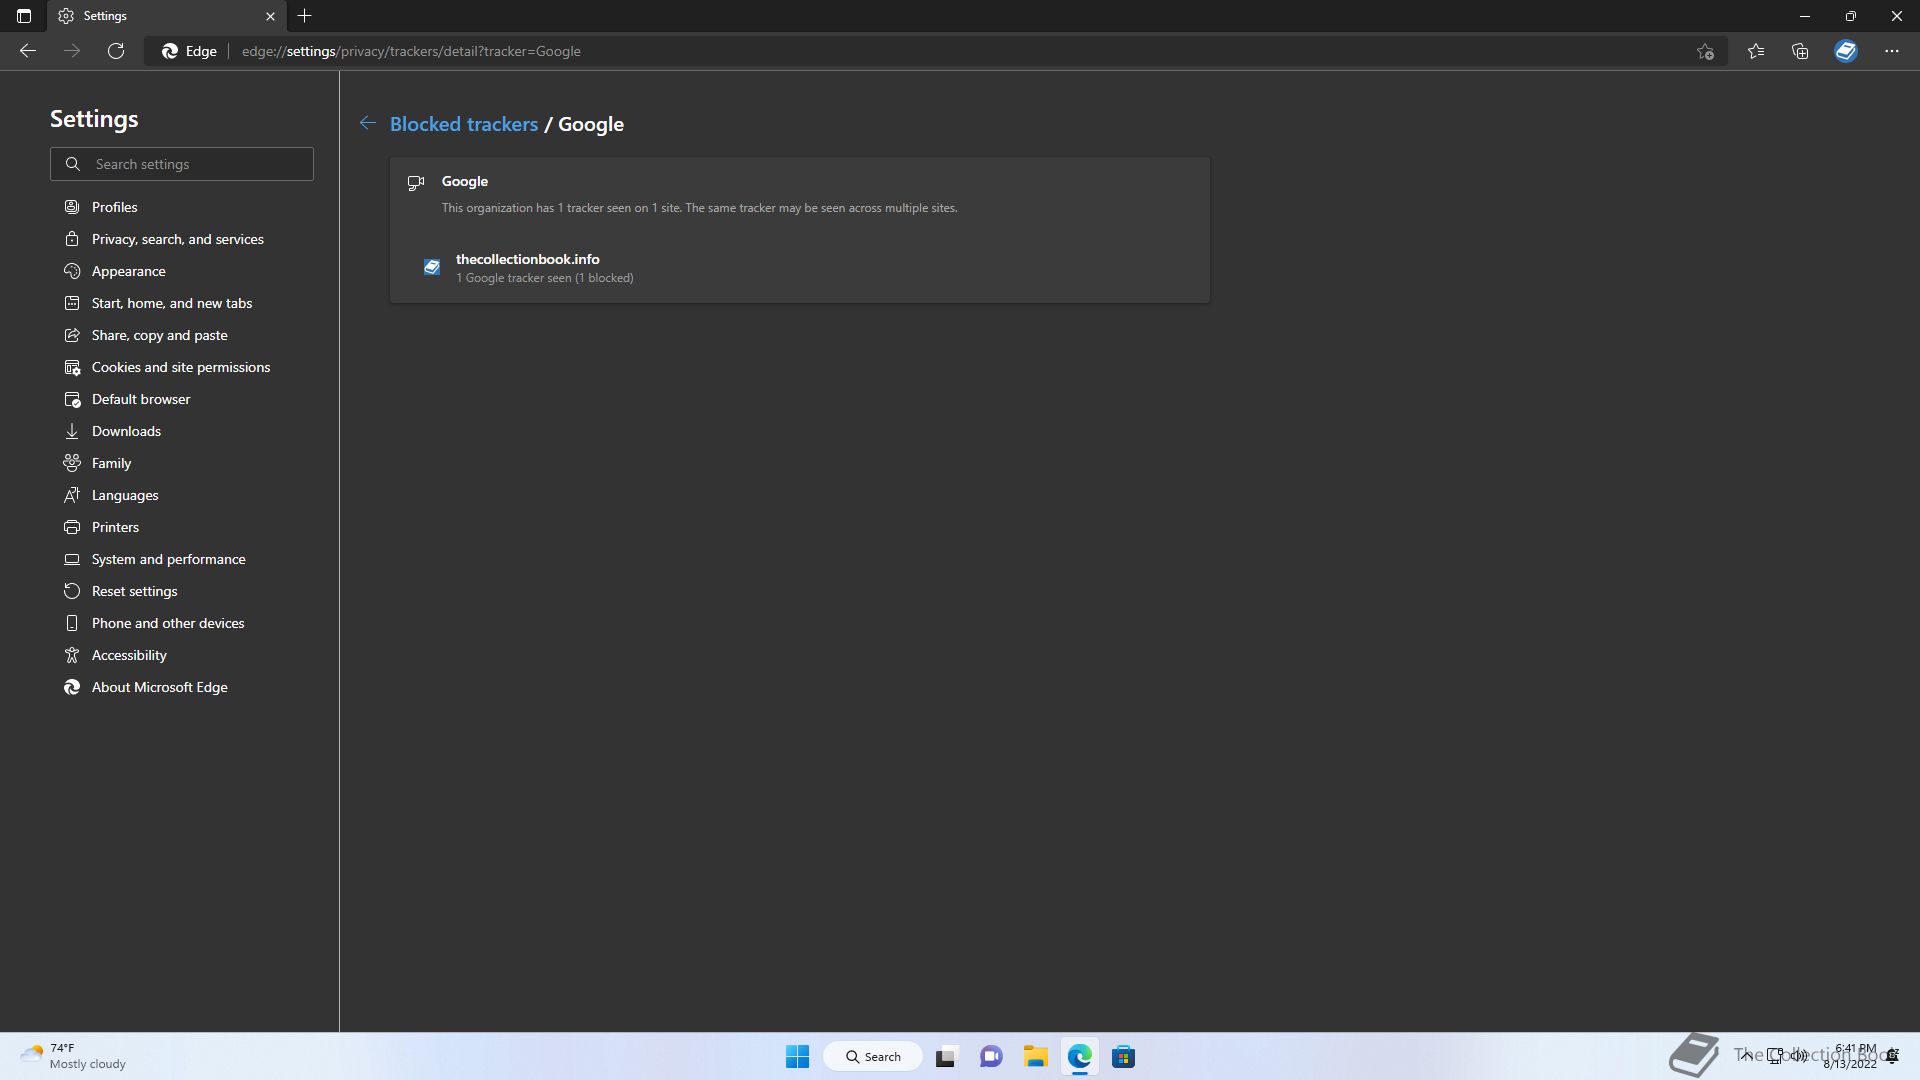
Task: Open the Collections icon
Action: click(x=1800, y=51)
